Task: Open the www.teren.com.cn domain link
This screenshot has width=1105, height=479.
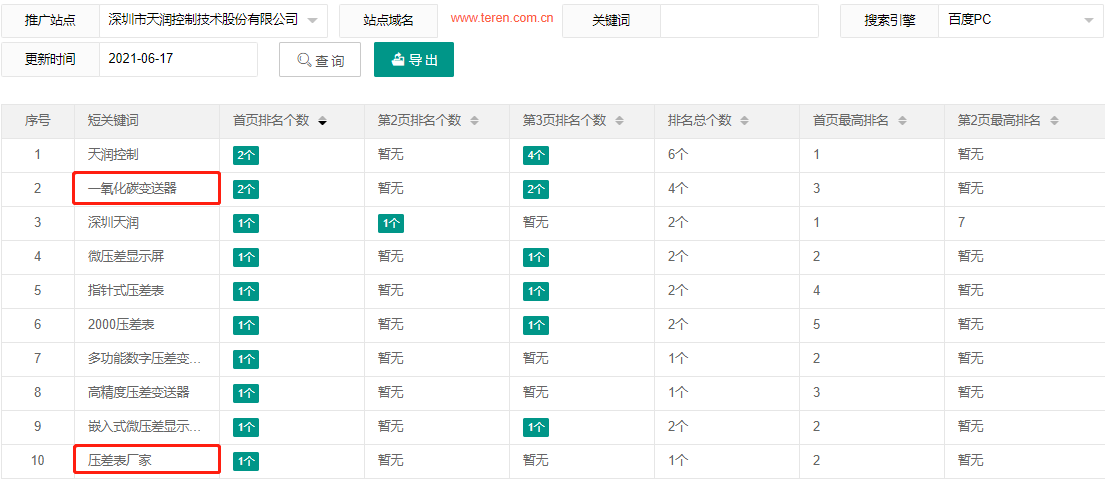Action: pyautogui.click(x=502, y=19)
